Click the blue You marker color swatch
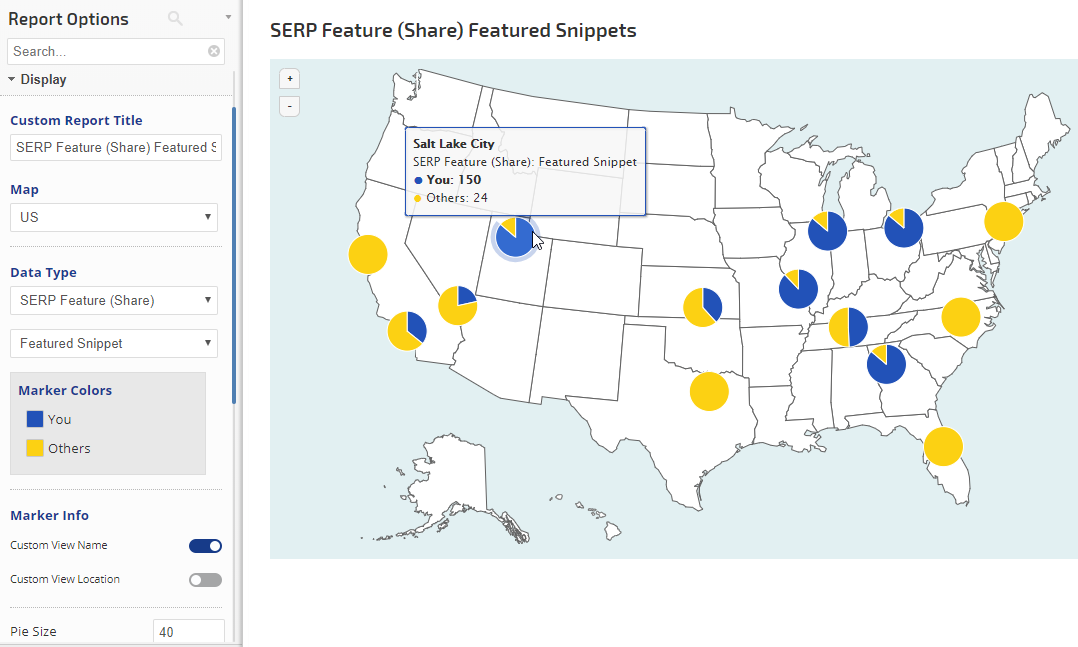This screenshot has height=647, width=1078. pyautogui.click(x=35, y=420)
